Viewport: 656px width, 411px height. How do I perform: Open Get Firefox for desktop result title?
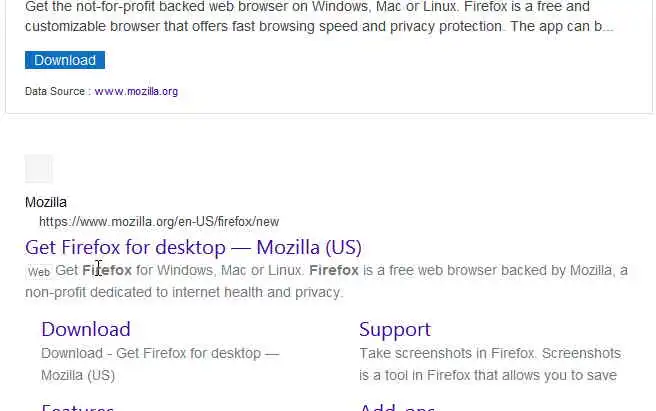pyautogui.click(x=193, y=247)
